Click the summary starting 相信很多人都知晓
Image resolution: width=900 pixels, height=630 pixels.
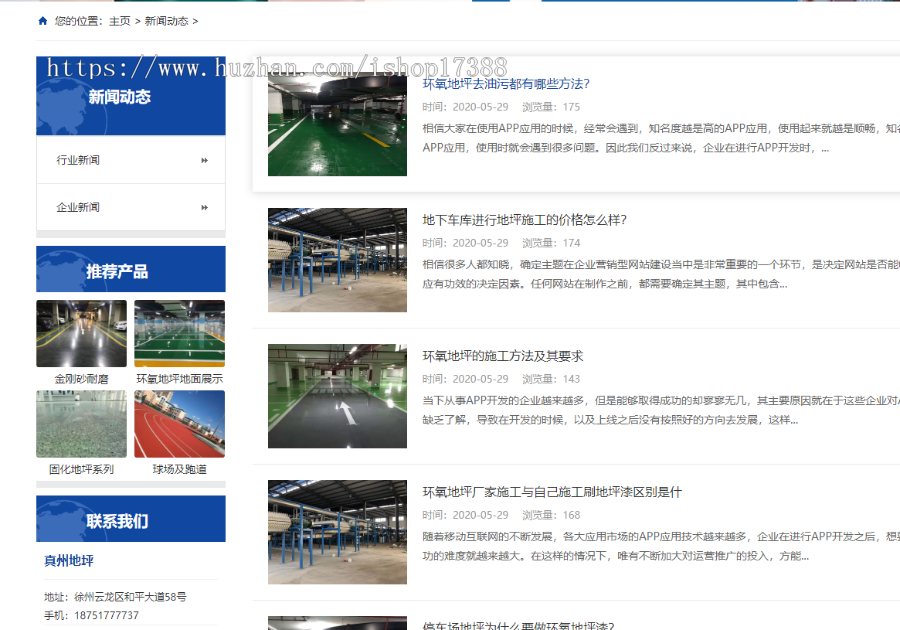(661, 274)
